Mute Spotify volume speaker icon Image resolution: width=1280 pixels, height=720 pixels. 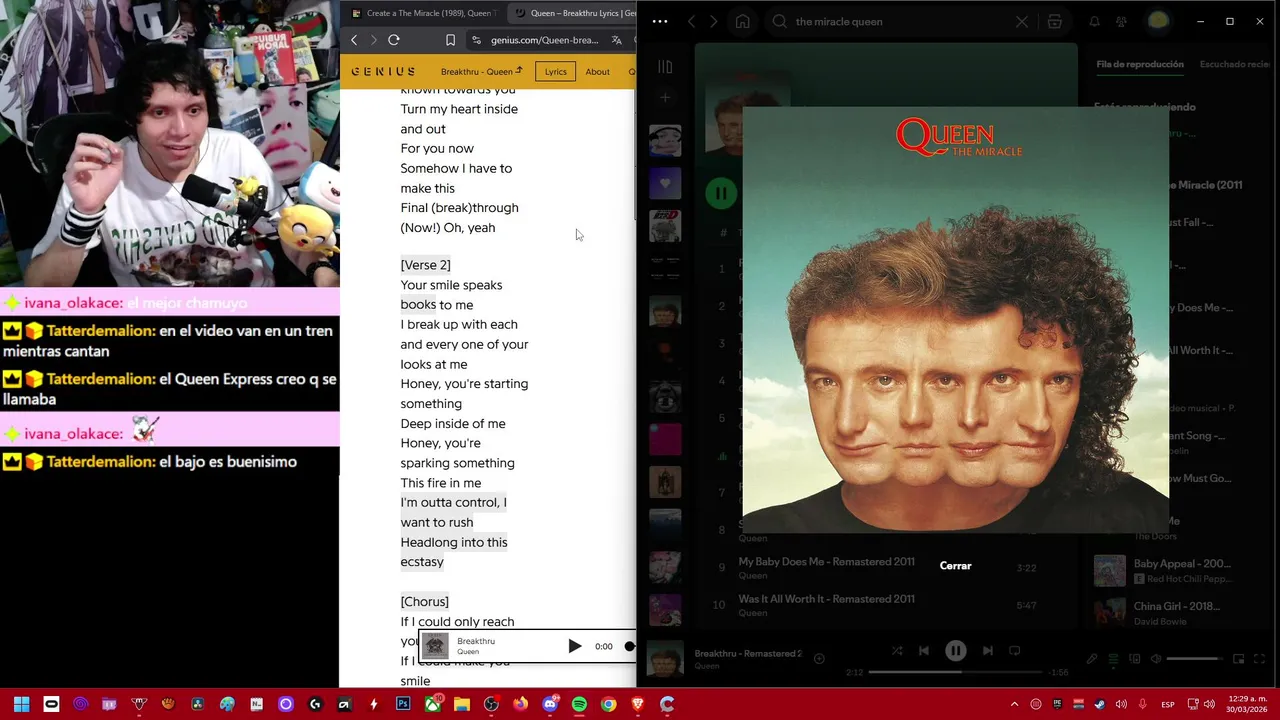point(1156,659)
